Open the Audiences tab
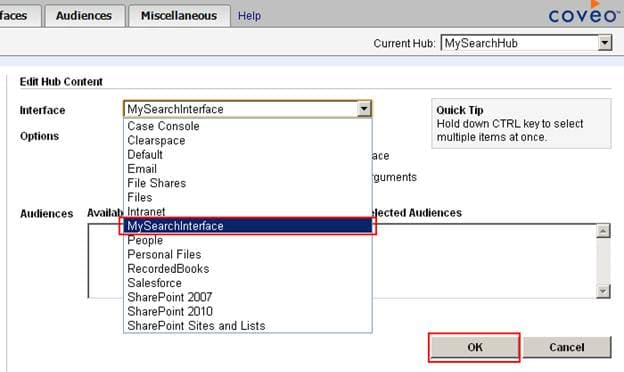This screenshot has height=372, width=624. pos(84,16)
